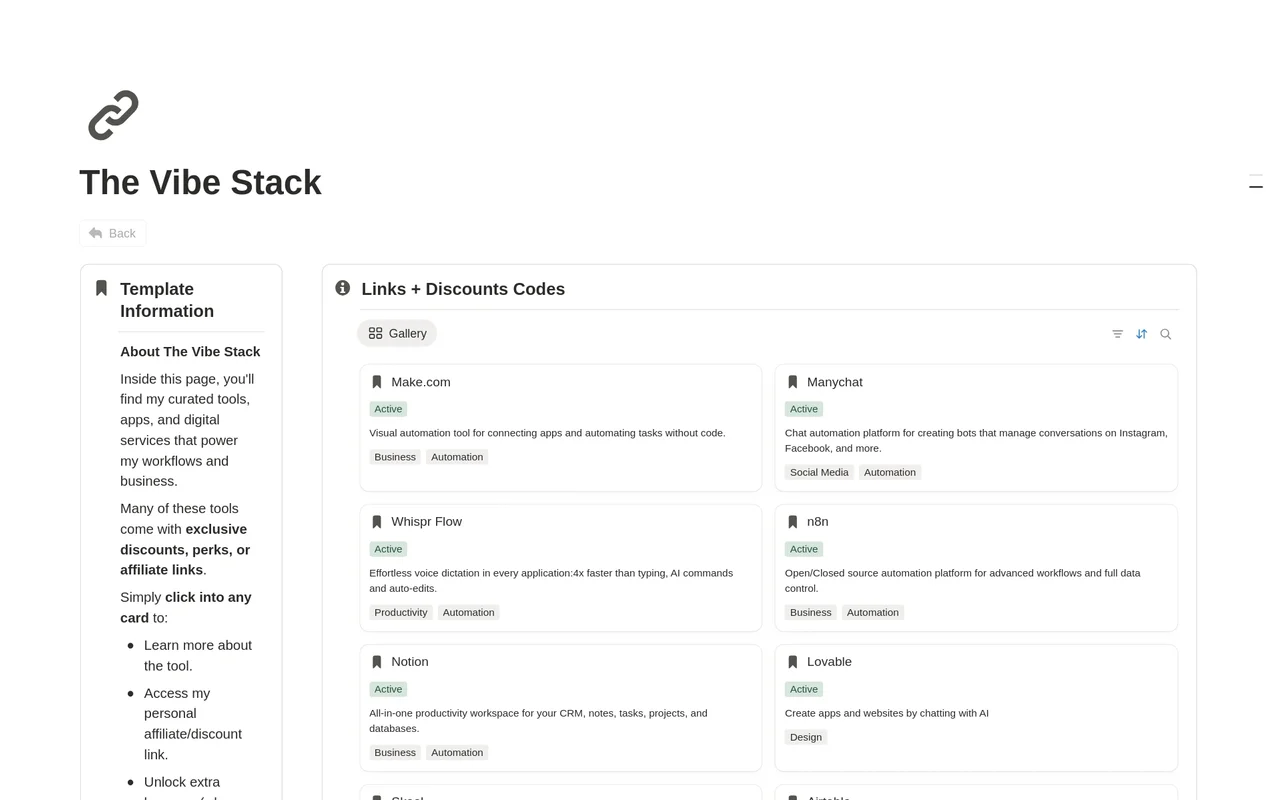Go back using the Back button
This screenshot has height=800, width=1280.
pyautogui.click(x=113, y=233)
